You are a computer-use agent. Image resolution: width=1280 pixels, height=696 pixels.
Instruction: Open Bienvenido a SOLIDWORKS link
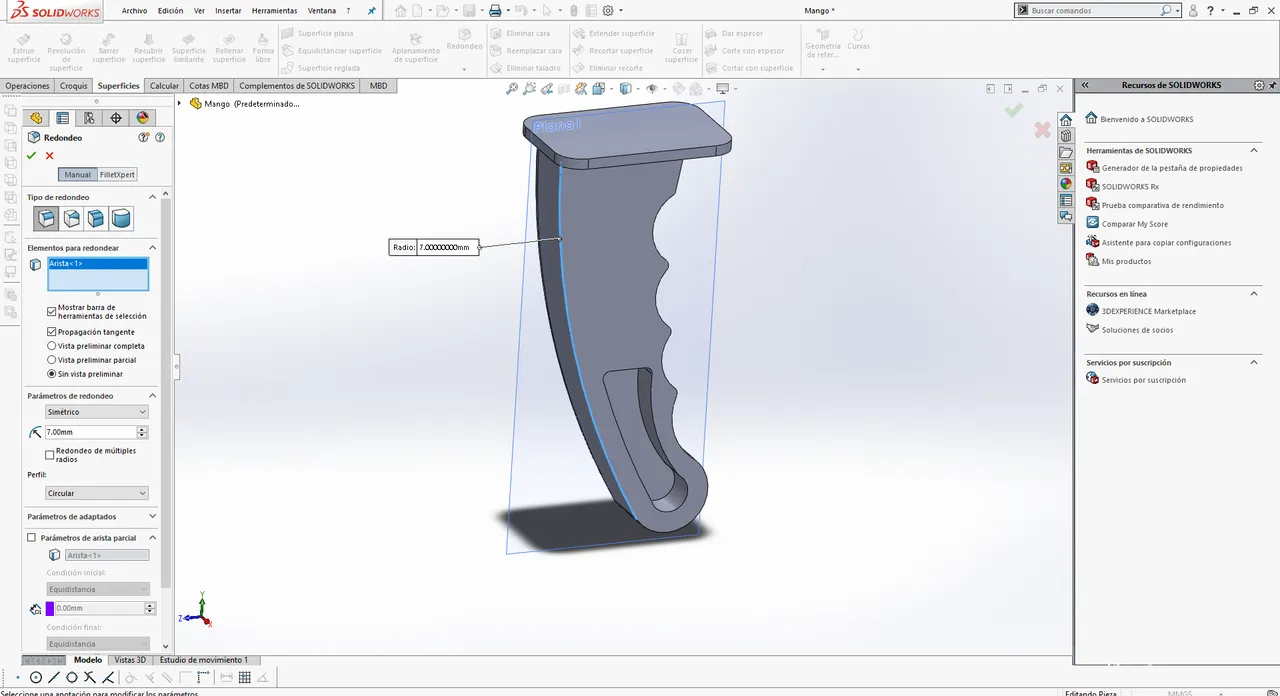(1147, 119)
